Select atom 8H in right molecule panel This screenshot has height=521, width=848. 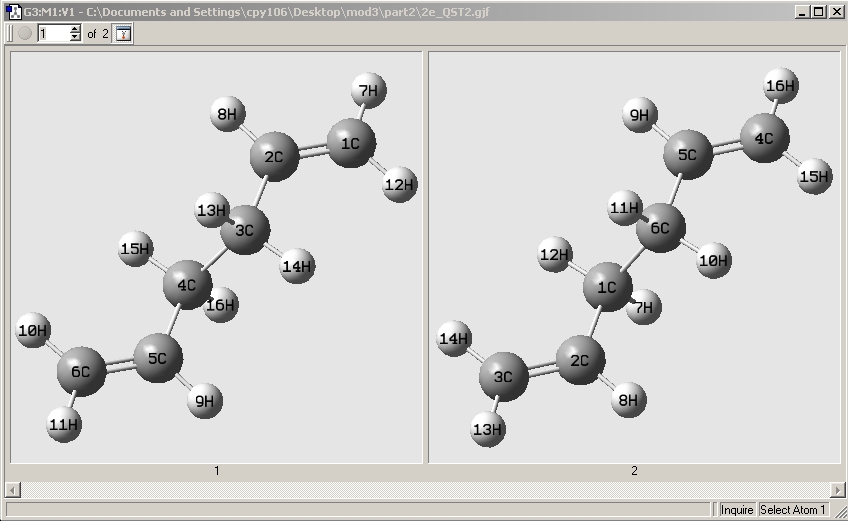[628, 400]
